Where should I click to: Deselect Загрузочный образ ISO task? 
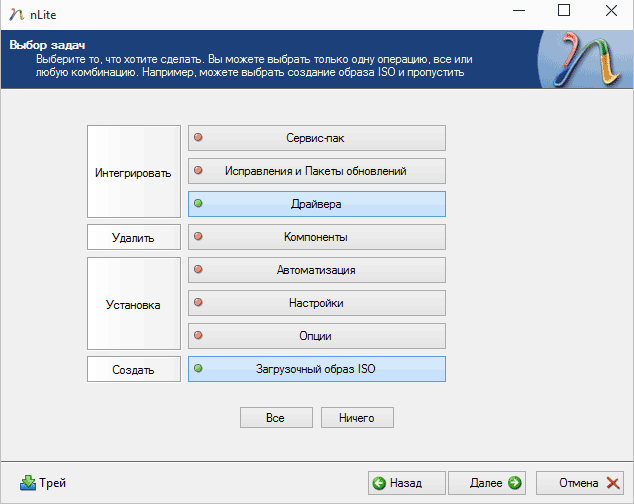click(x=317, y=369)
